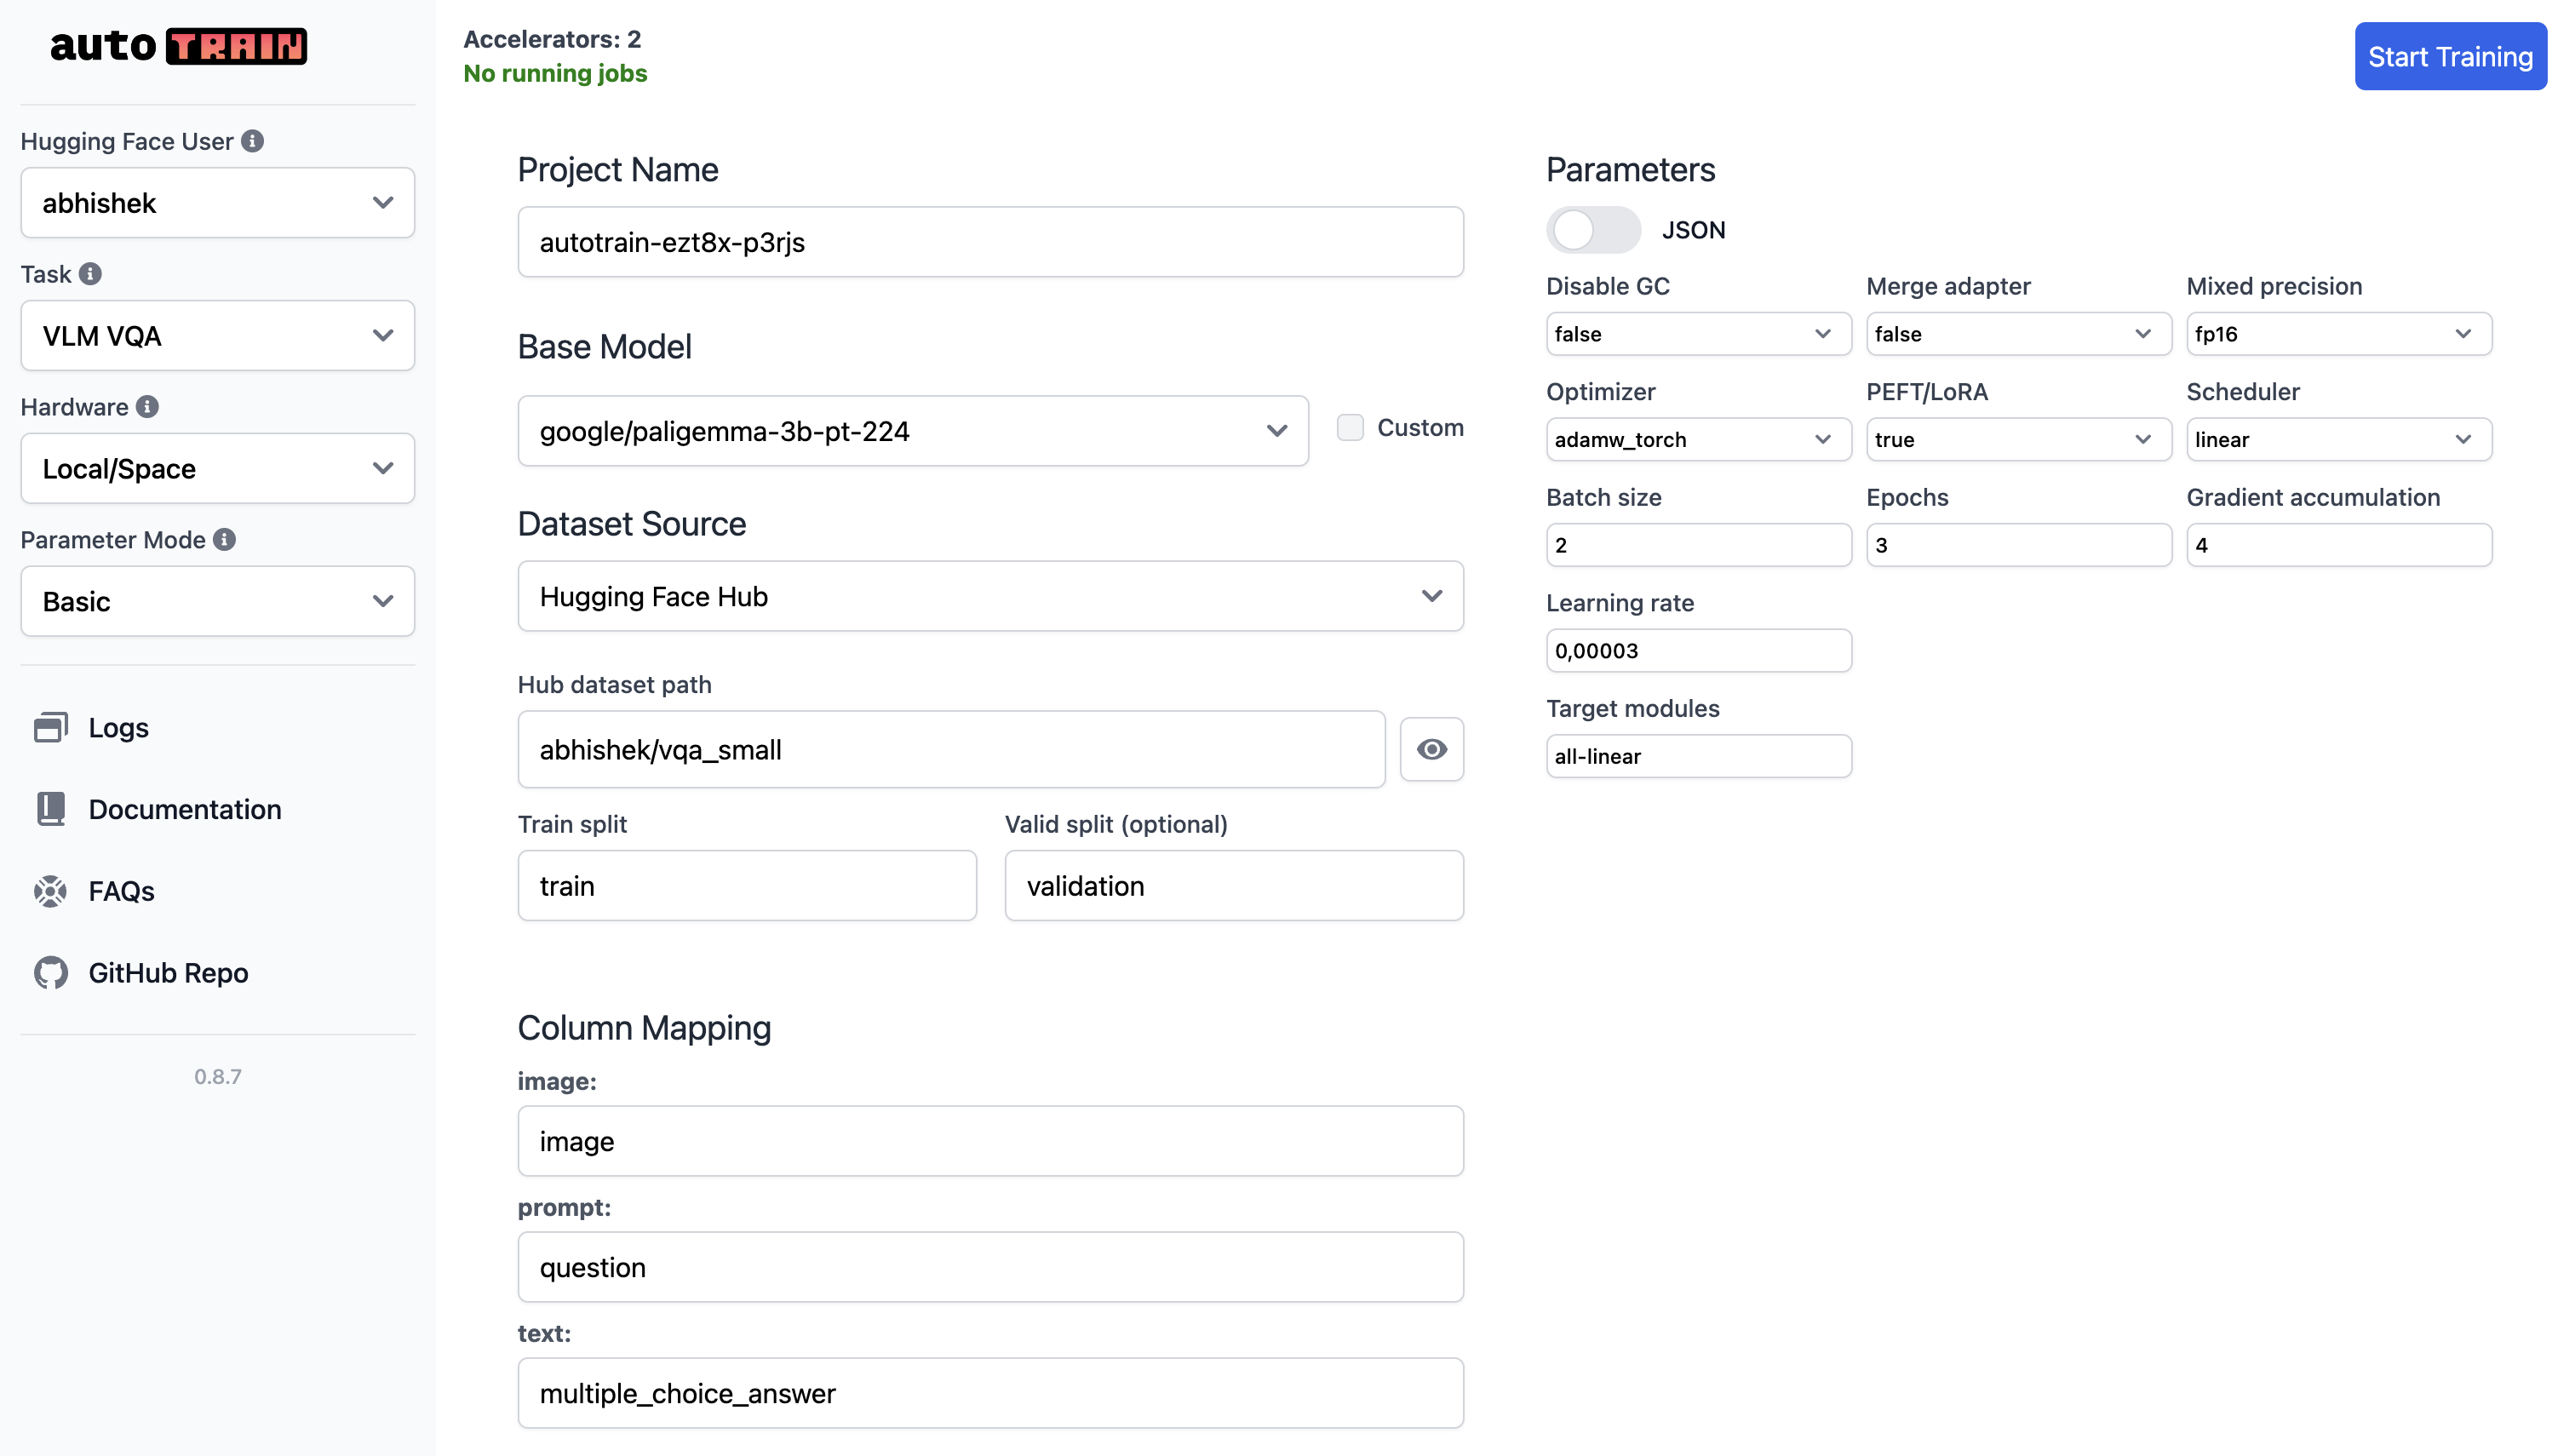Click the Documentation book icon
Viewport: 2575px width, 1456px height.
pyautogui.click(x=50, y=809)
